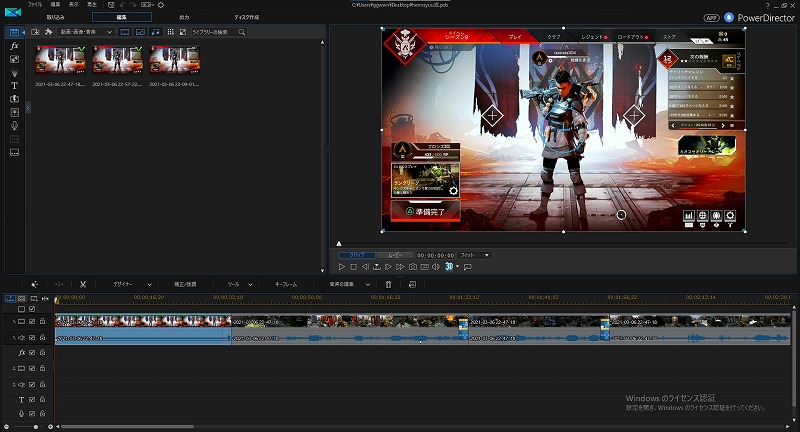Toggle the title (T) track checkbox
The height and width of the screenshot is (432, 800).
[x=32, y=399]
